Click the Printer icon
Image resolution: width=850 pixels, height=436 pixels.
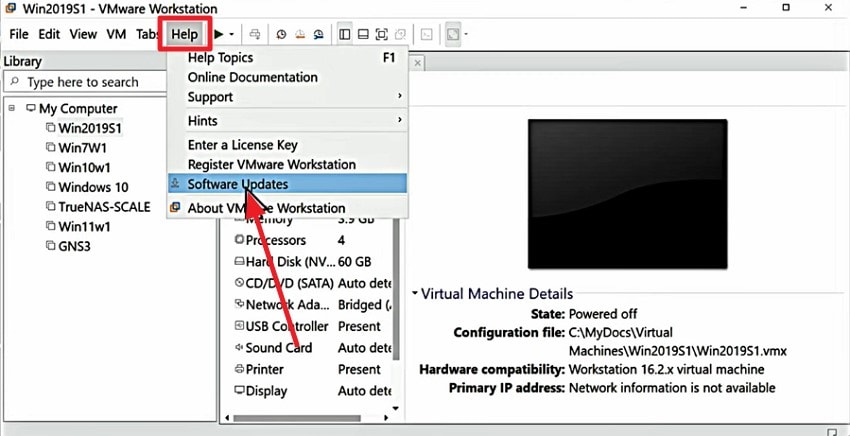point(239,369)
